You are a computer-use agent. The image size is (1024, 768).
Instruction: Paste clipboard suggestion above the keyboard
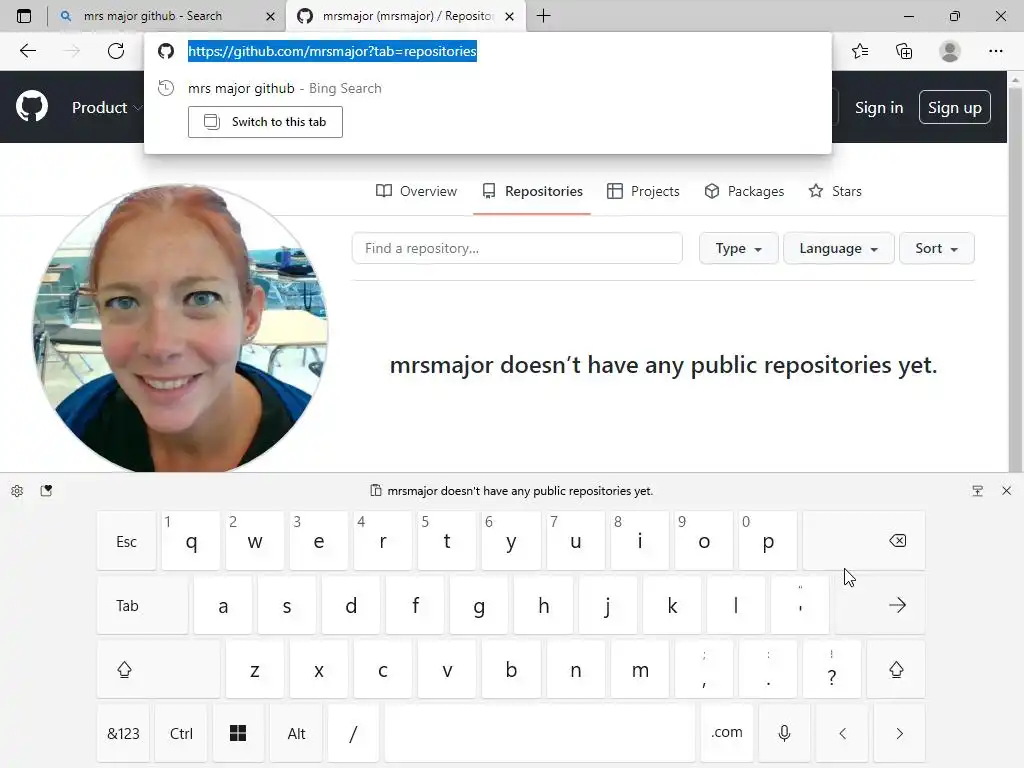pyautogui.click(x=511, y=491)
